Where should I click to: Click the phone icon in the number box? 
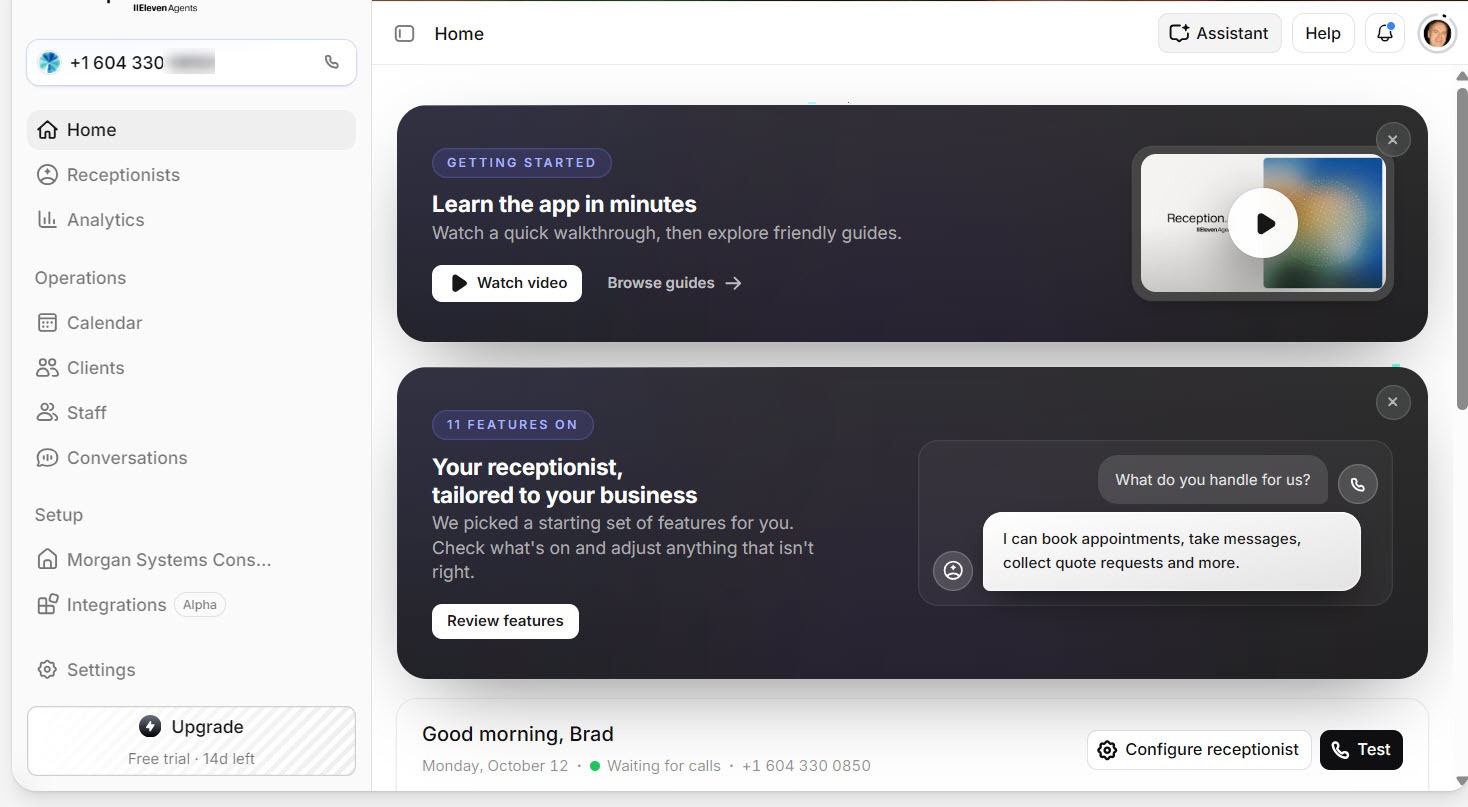pyautogui.click(x=332, y=62)
